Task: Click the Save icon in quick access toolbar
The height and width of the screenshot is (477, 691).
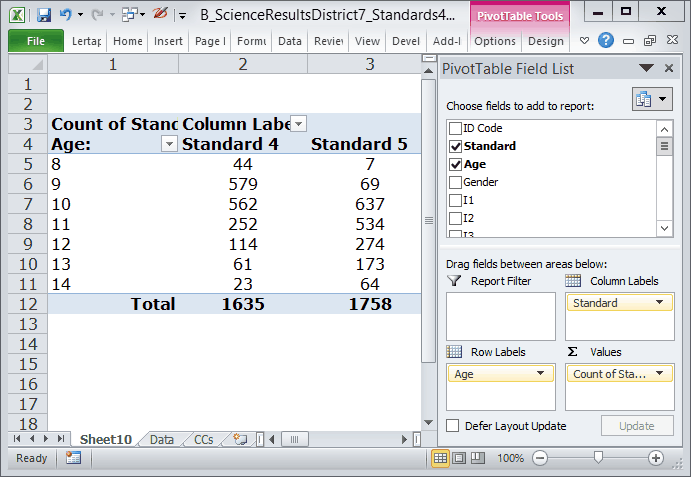Action: [x=43, y=15]
